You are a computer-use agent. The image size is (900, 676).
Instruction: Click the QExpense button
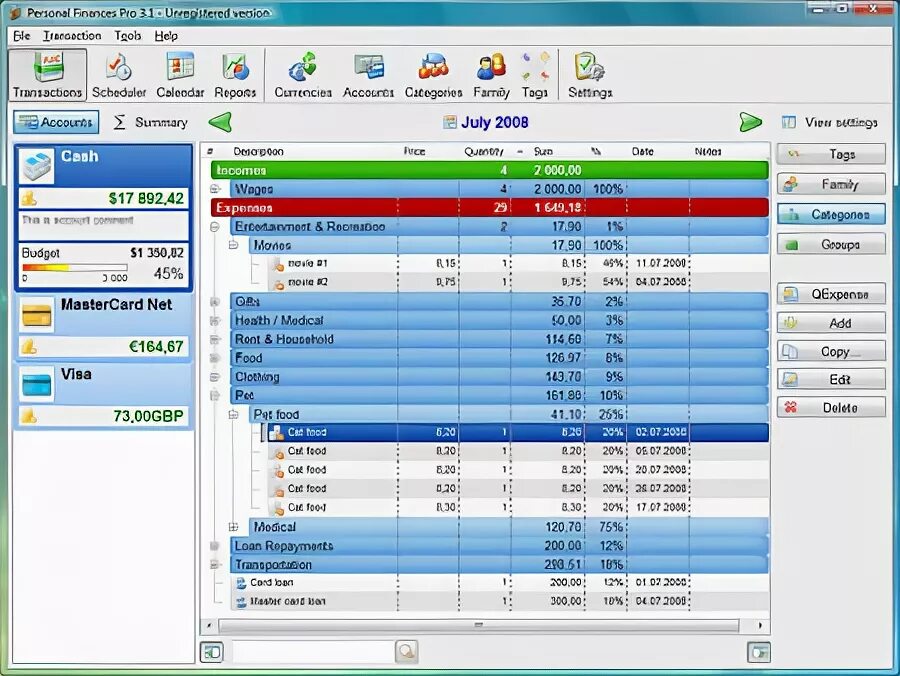click(x=831, y=294)
